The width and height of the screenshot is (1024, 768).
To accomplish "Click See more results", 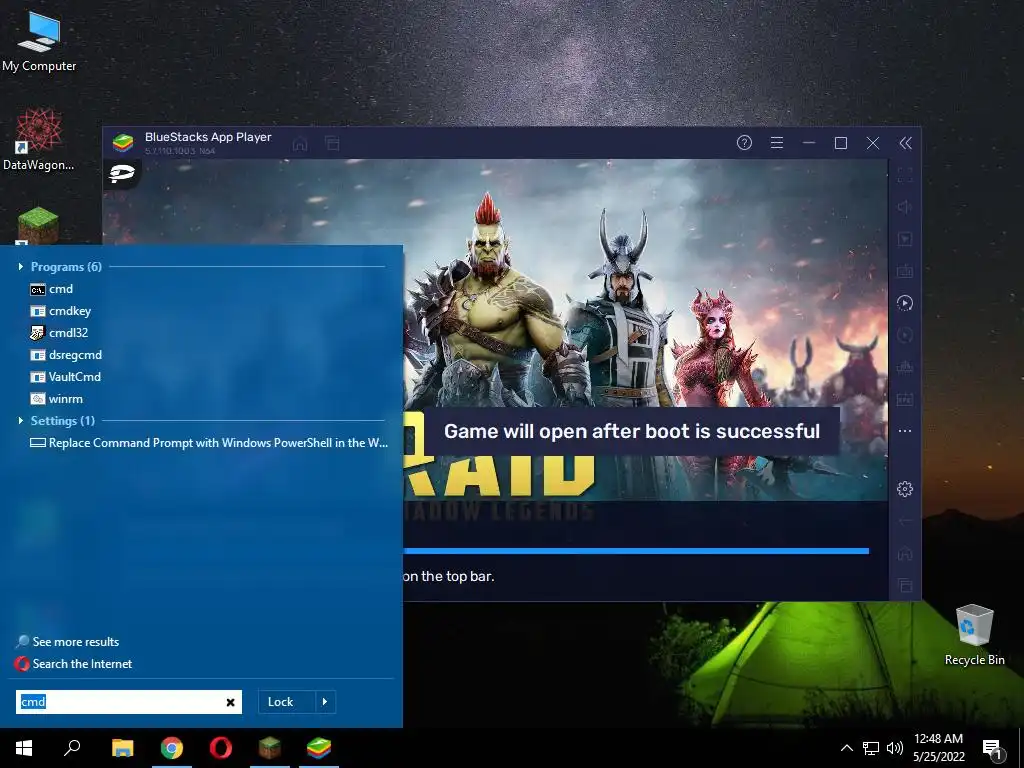I will point(67,642).
